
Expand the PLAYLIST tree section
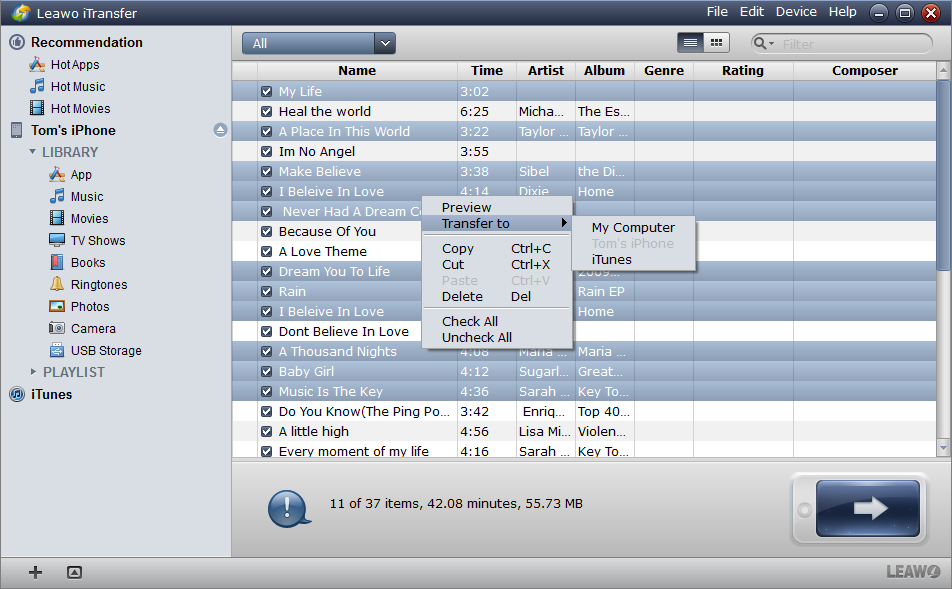point(33,372)
